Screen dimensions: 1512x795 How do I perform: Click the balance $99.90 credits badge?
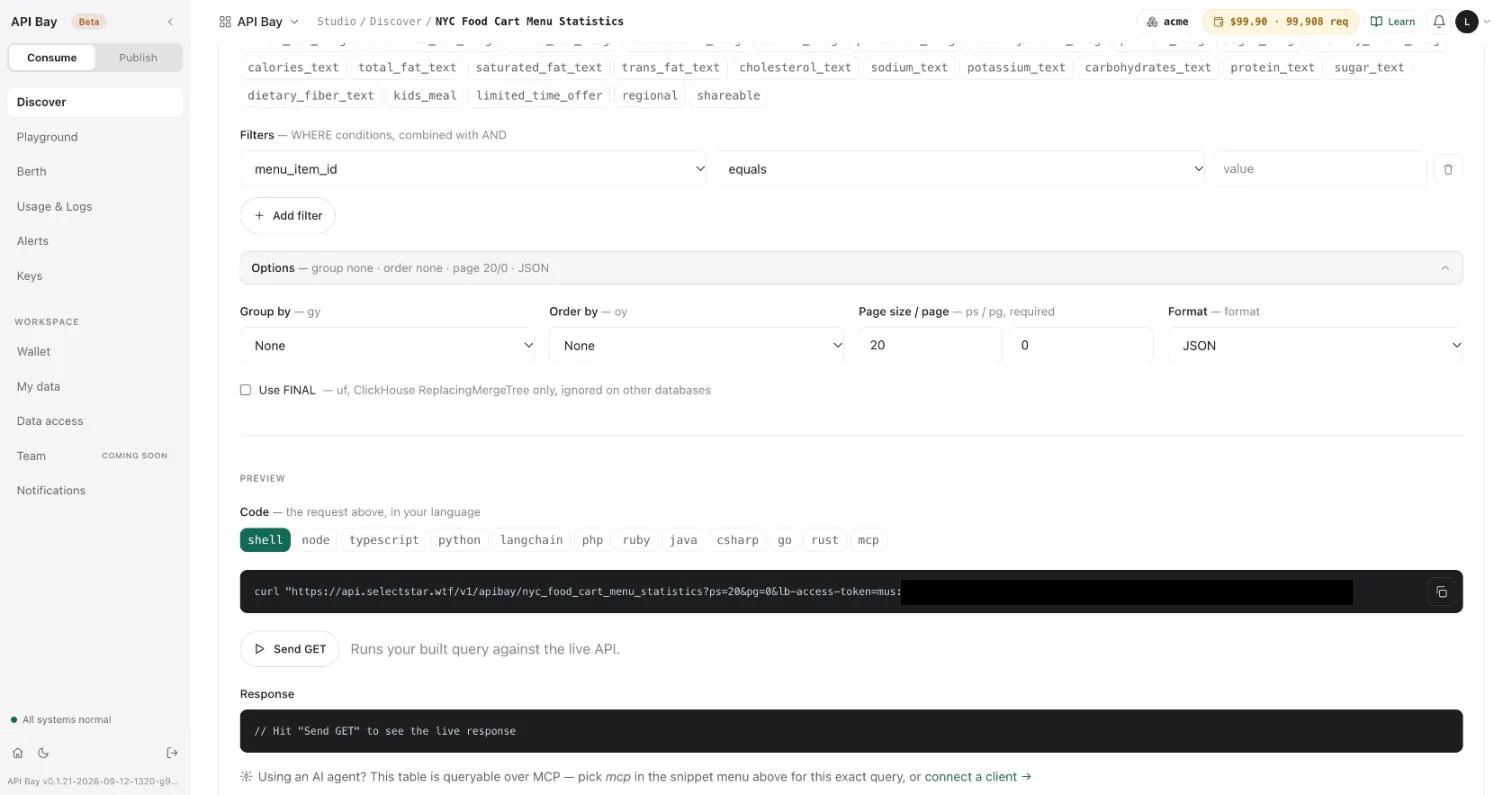pyautogui.click(x=1280, y=21)
